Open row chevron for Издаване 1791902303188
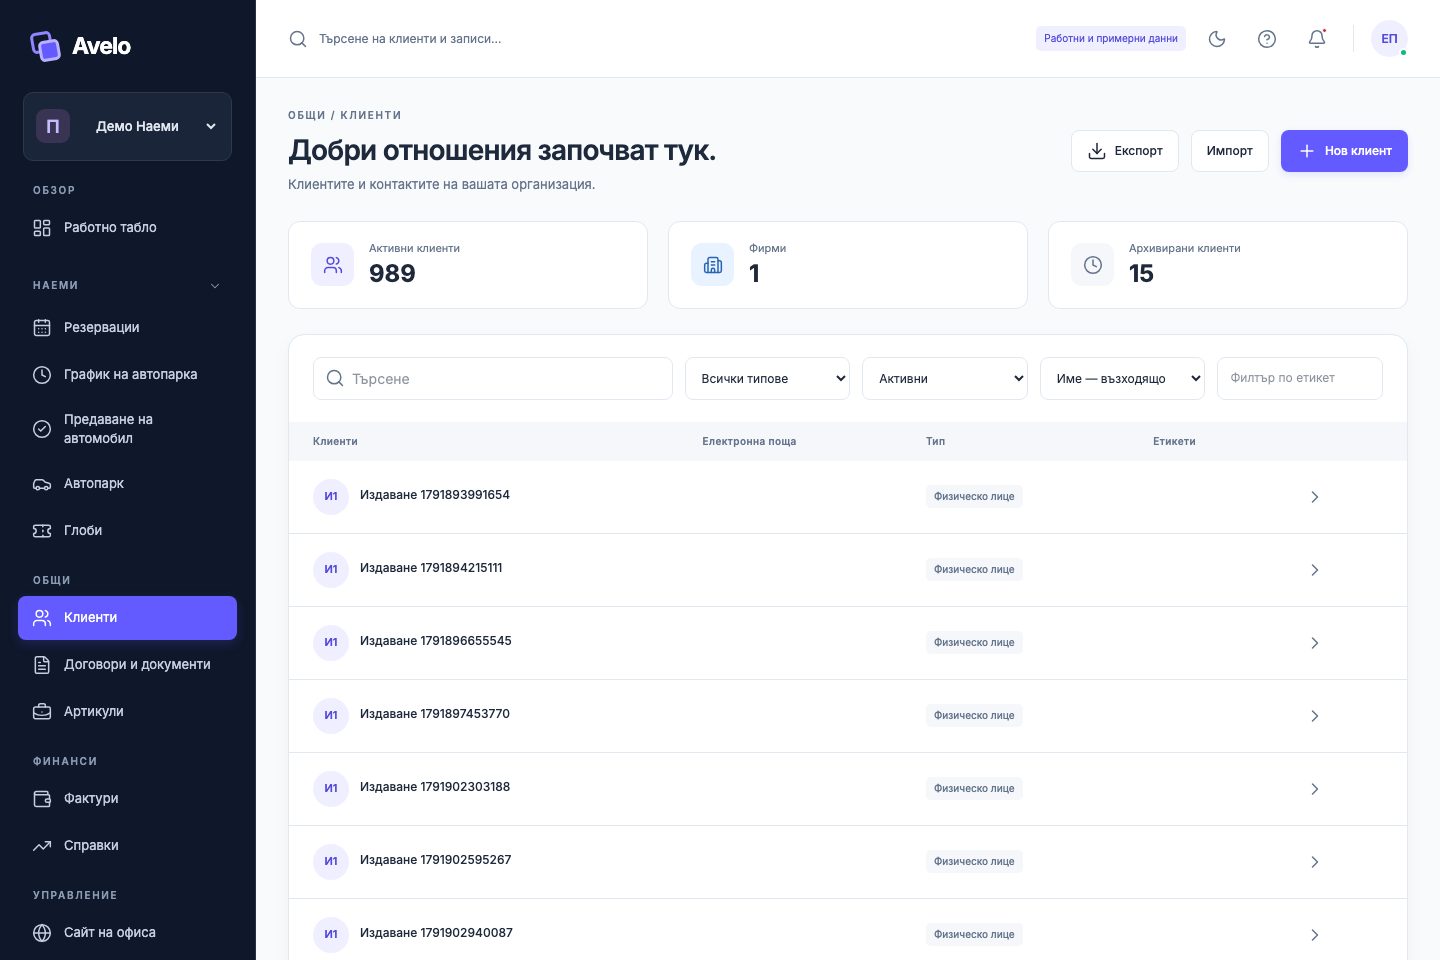Viewport: 1440px width, 960px height. pyautogui.click(x=1315, y=789)
